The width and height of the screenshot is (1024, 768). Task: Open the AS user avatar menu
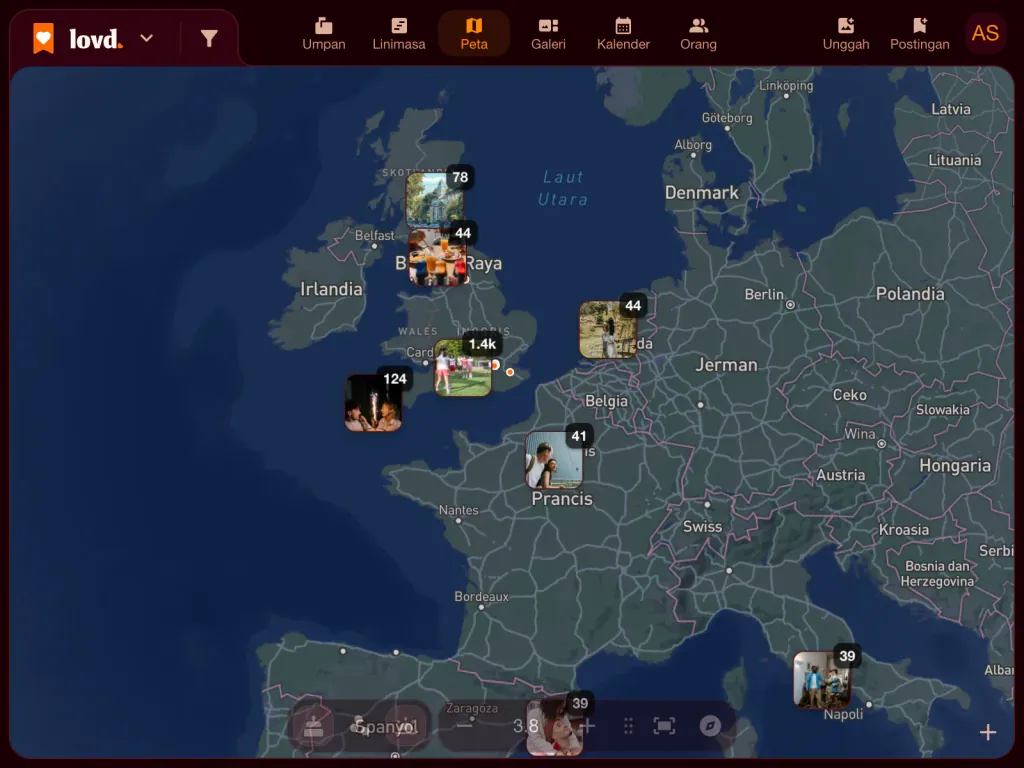pos(985,33)
